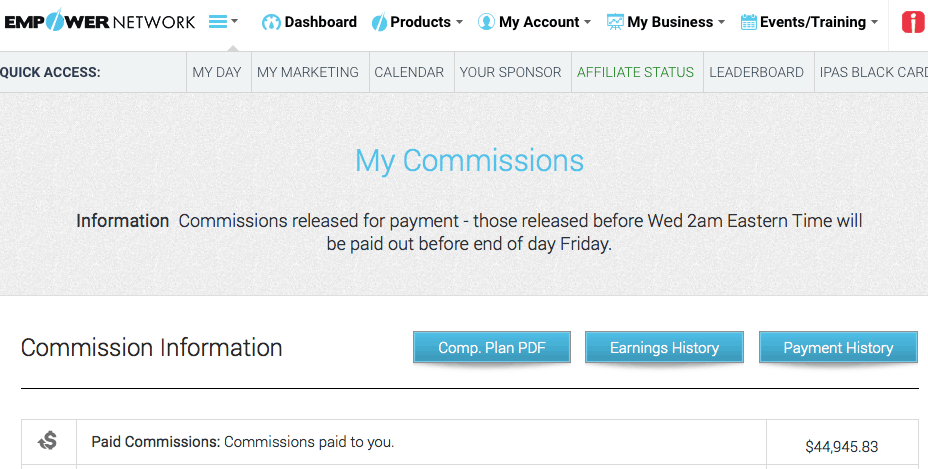Screen dimensions: 928x469
Task: Go to the MY MARKETING tab
Action: pyautogui.click(x=308, y=72)
